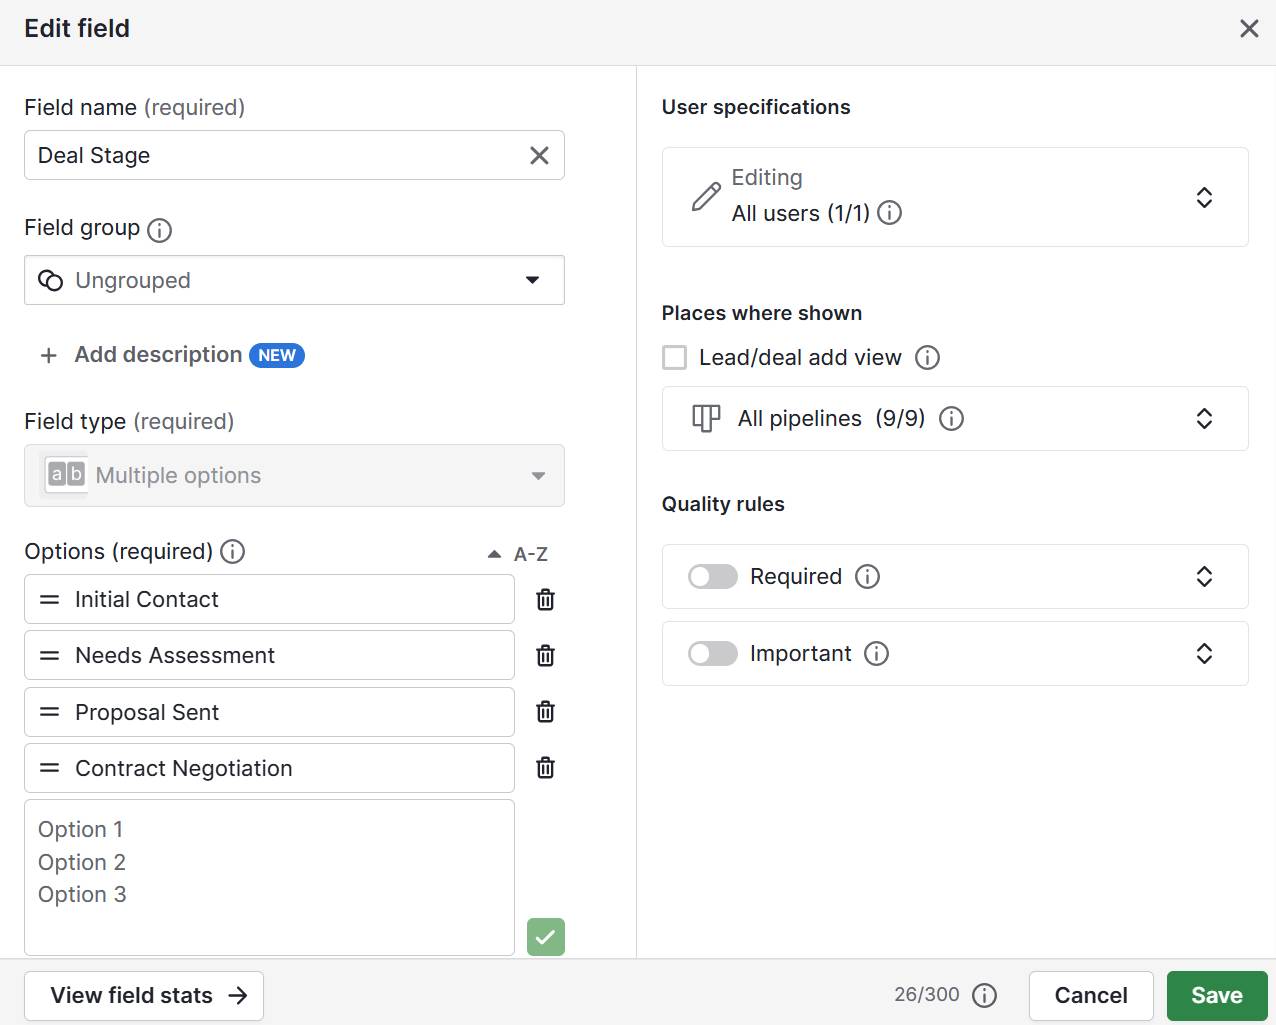1276x1025 pixels.
Task: Clear the Field name using the X icon
Action: pos(539,155)
